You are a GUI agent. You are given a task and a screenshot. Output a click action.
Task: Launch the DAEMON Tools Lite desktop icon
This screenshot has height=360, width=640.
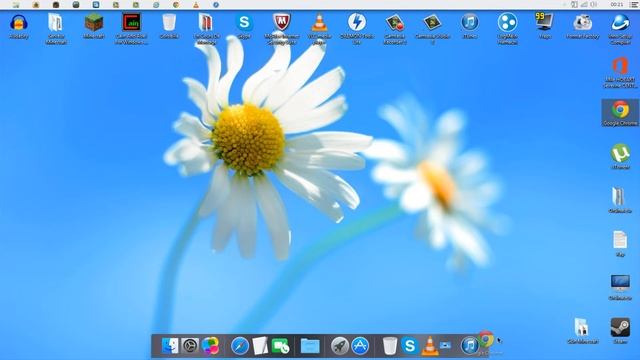click(357, 22)
